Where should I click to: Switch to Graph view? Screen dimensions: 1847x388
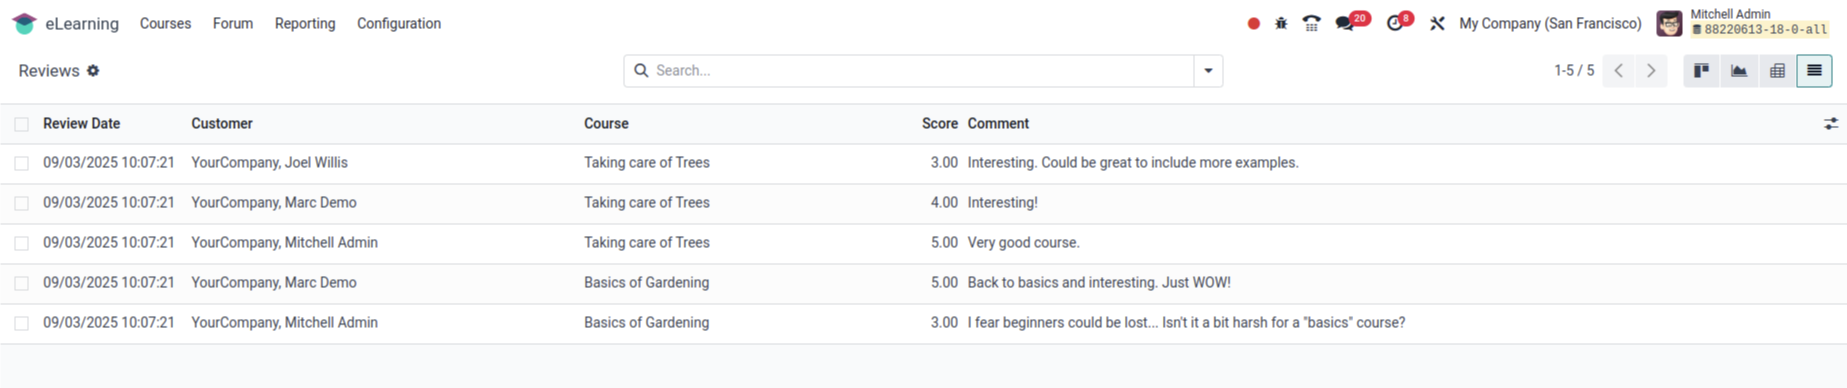pyautogui.click(x=1739, y=71)
